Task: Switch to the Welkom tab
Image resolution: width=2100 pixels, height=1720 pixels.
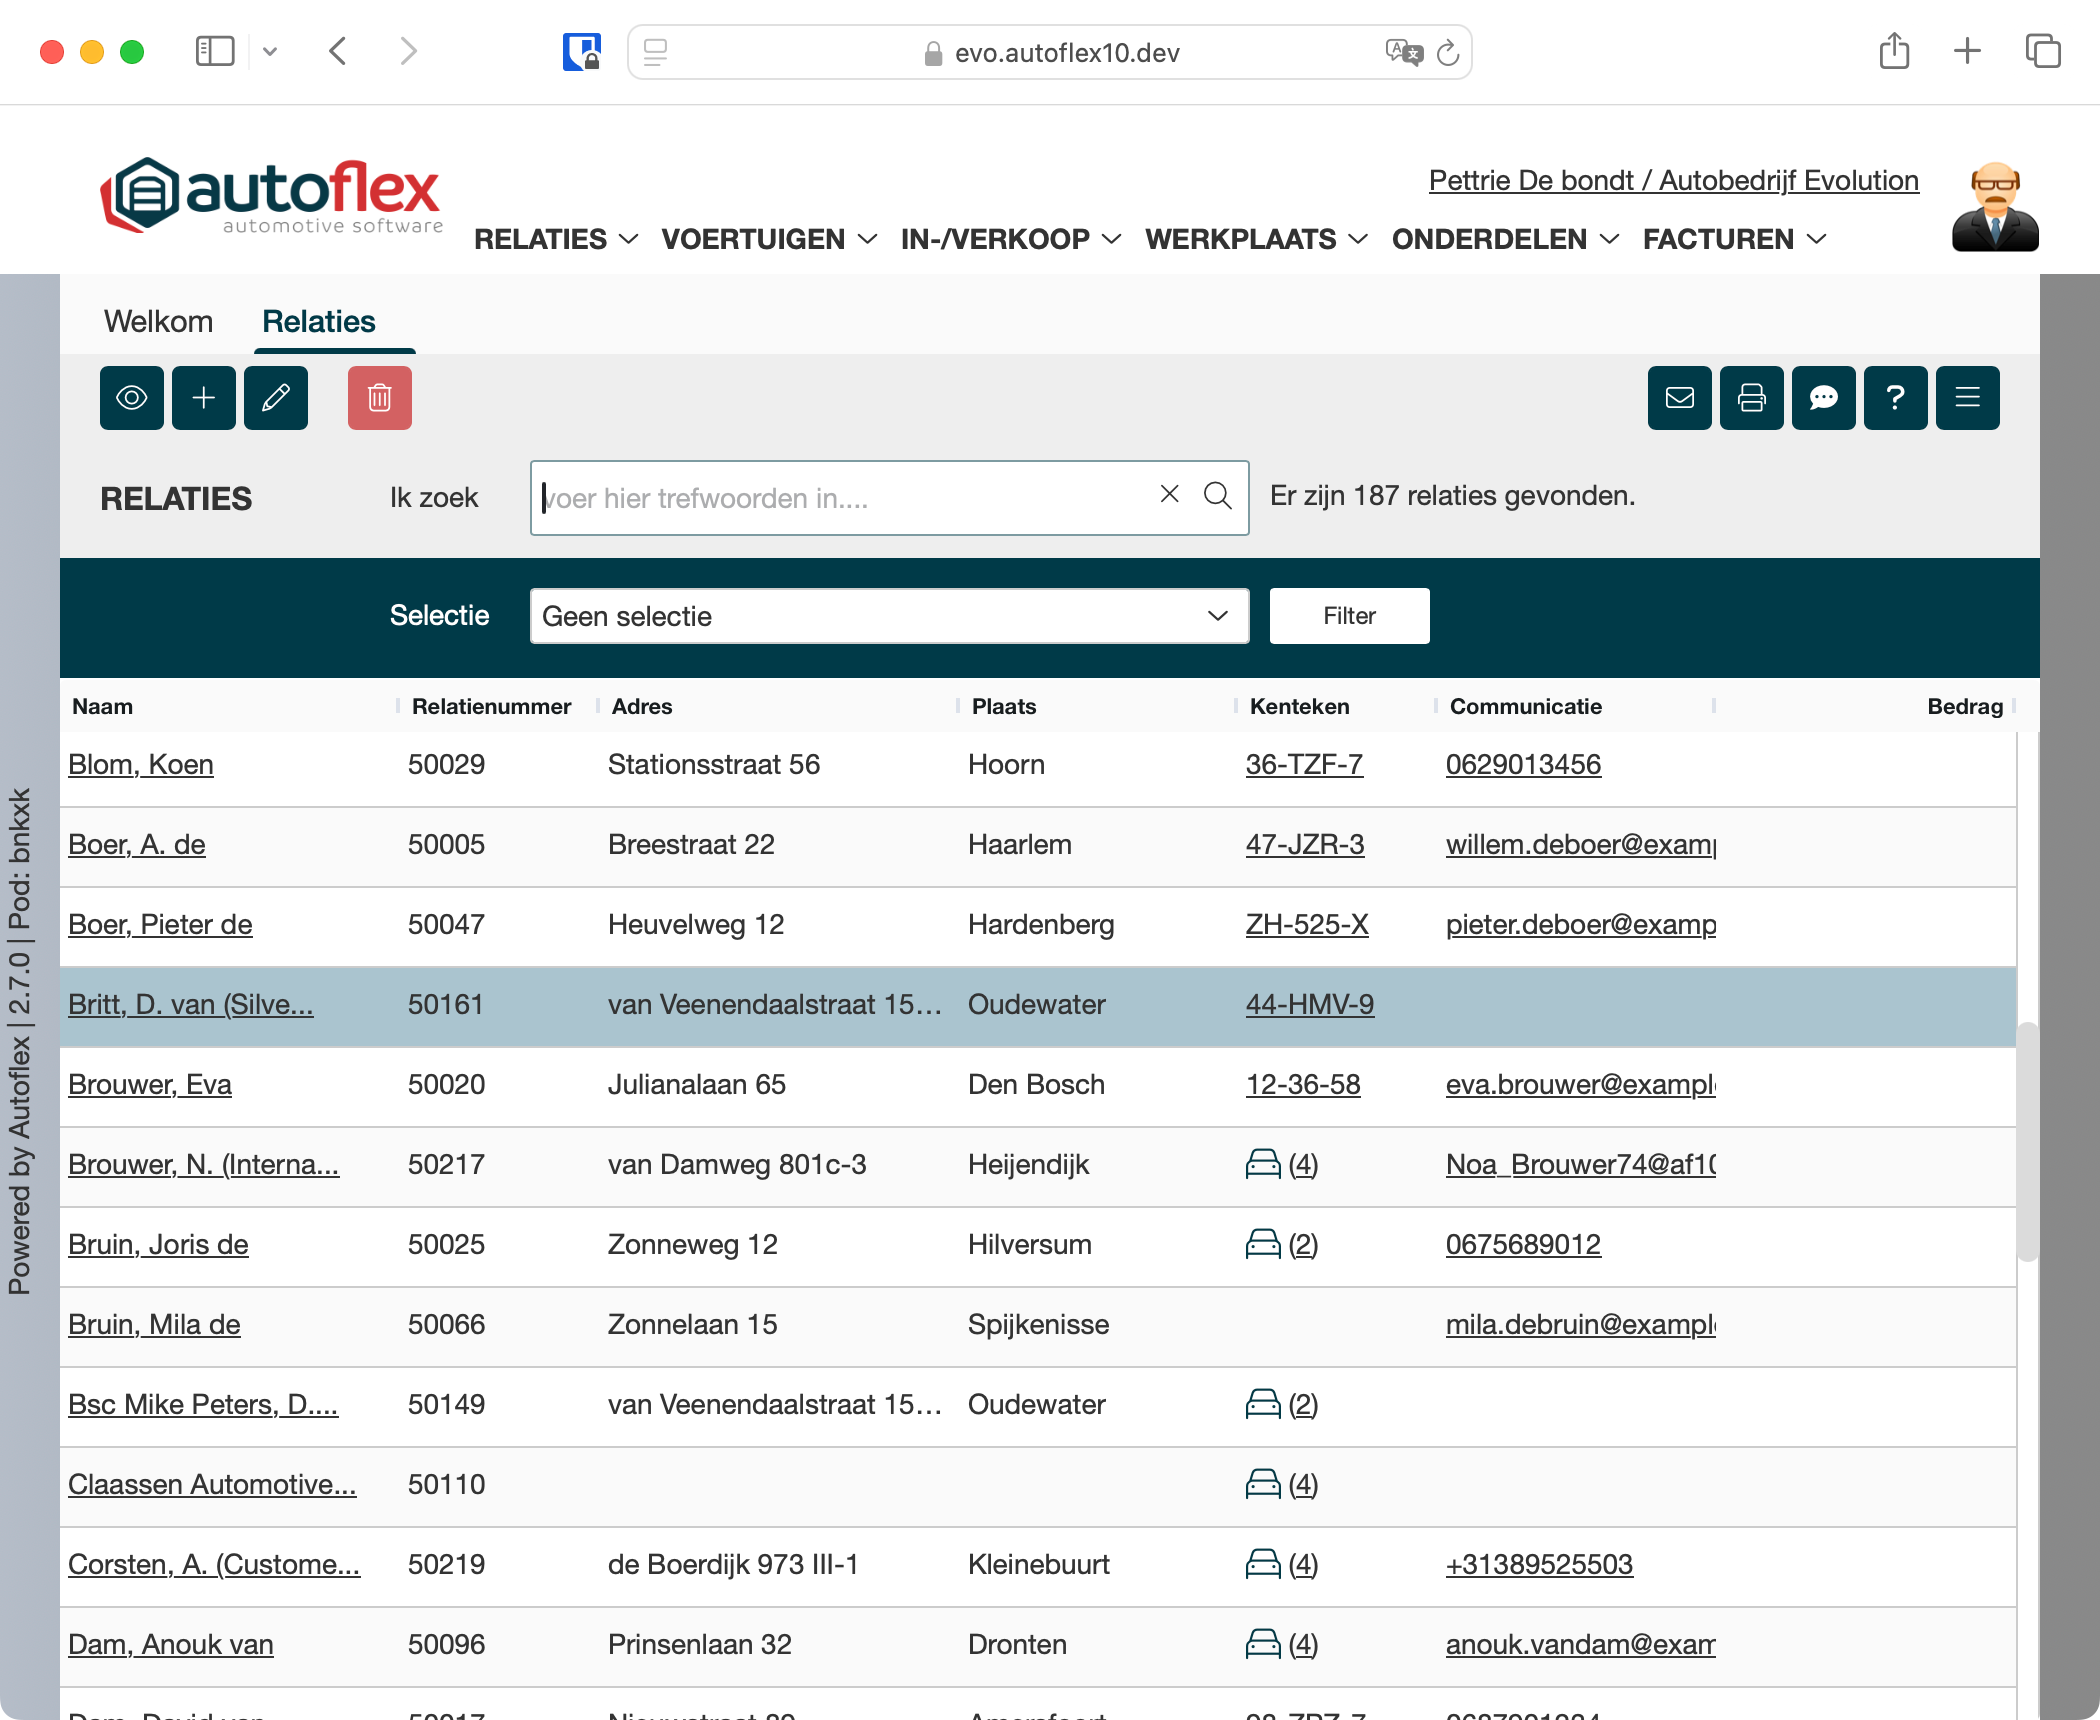Action: 158,322
